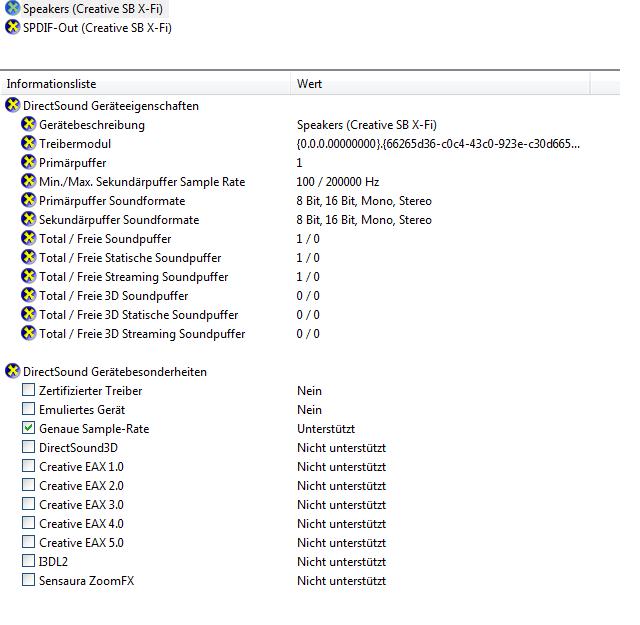Click the icon beside Total / Freie 3D Streaming Soundpuffer
The width and height of the screenshot is (640, 625).
click(29, 333)
